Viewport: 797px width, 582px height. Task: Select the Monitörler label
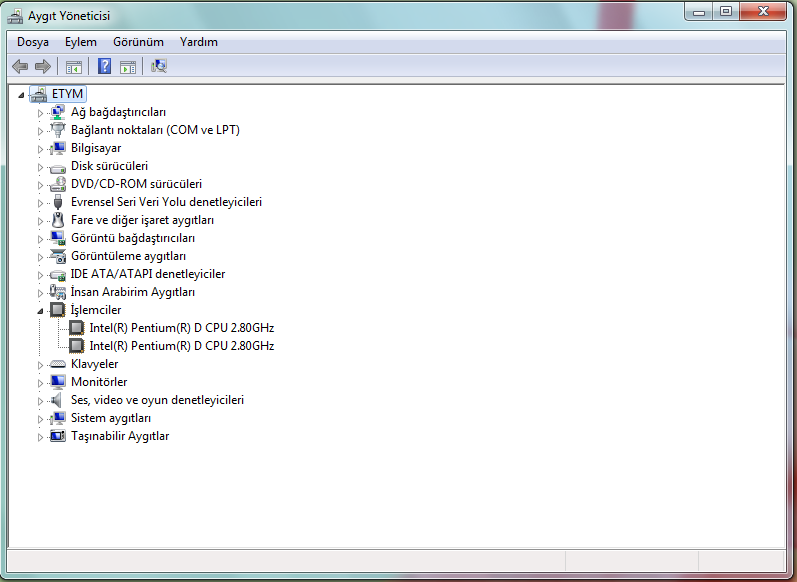pyautogui.click(x=99, y=382)
